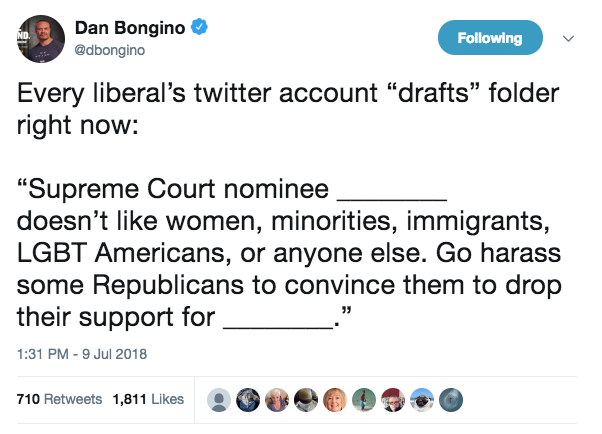Open the @dbongino handle link
This screenshot has height=434, width=602.
click(109, 50)
